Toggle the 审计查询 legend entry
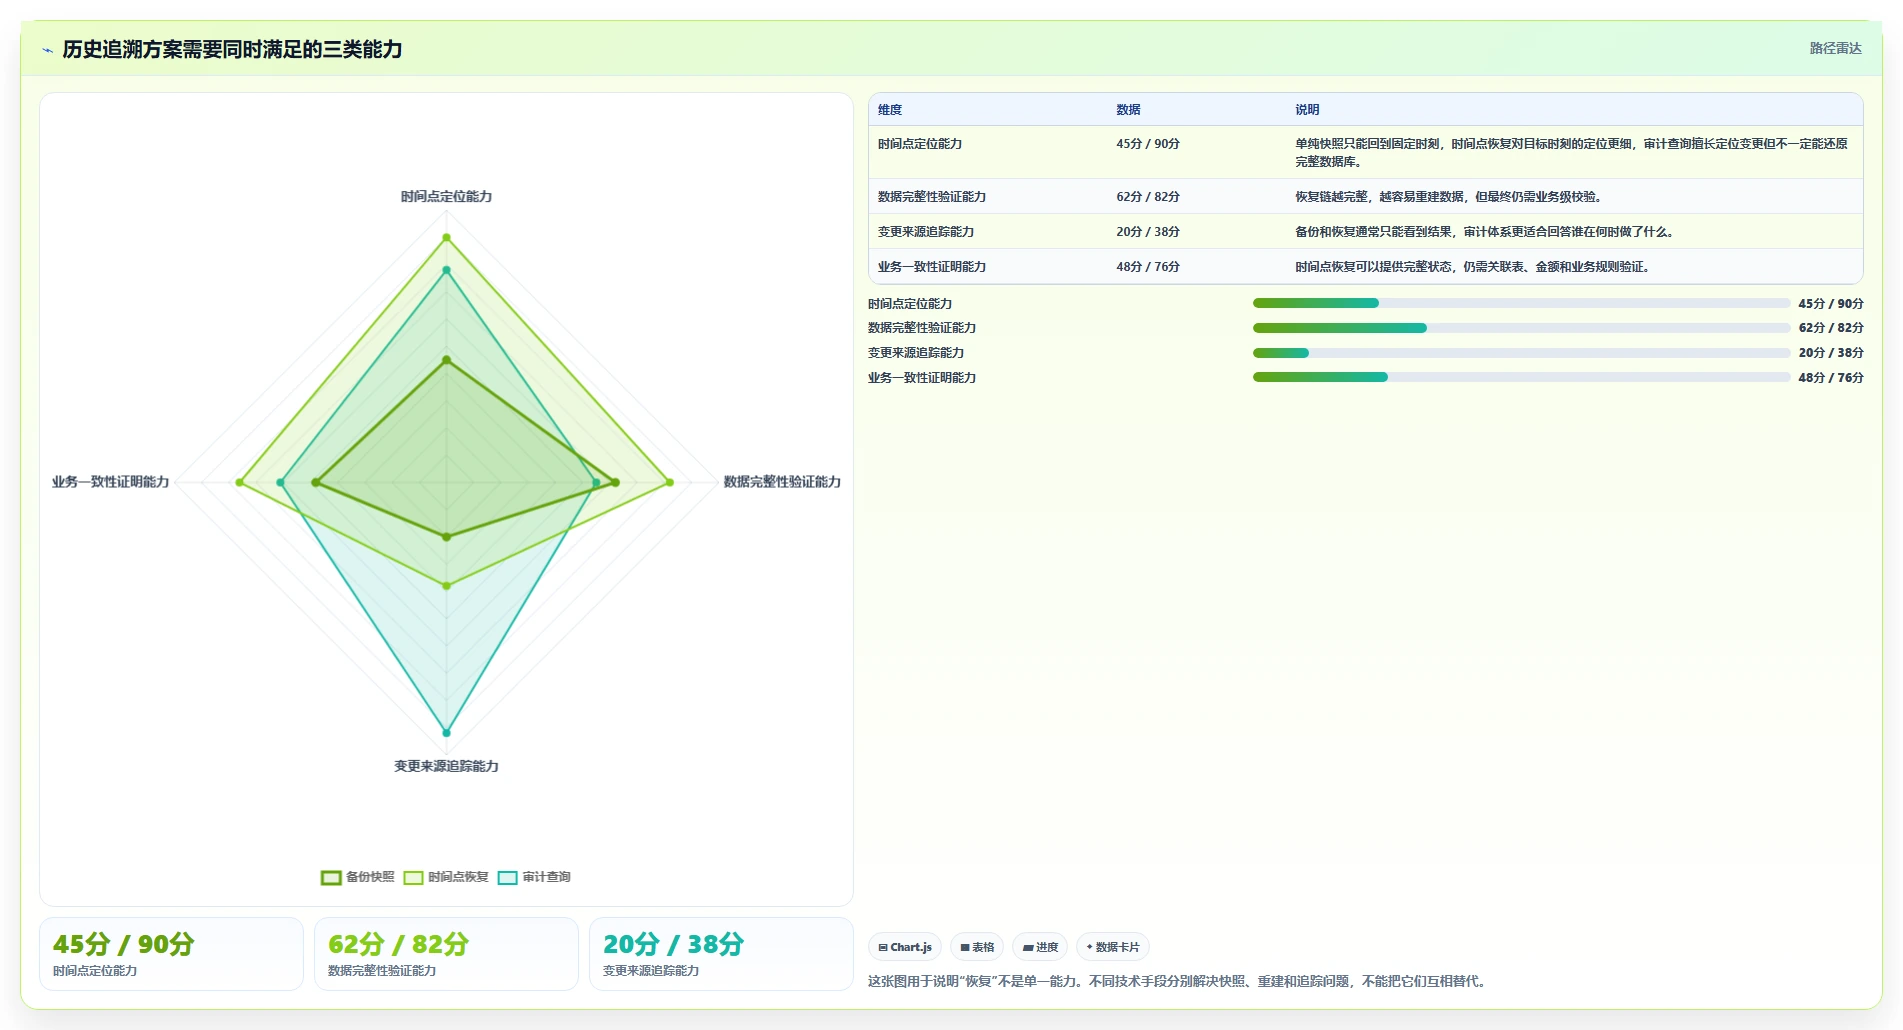Image resolution: width=1903 pixels, height=1030 pixels. (534, 877)
